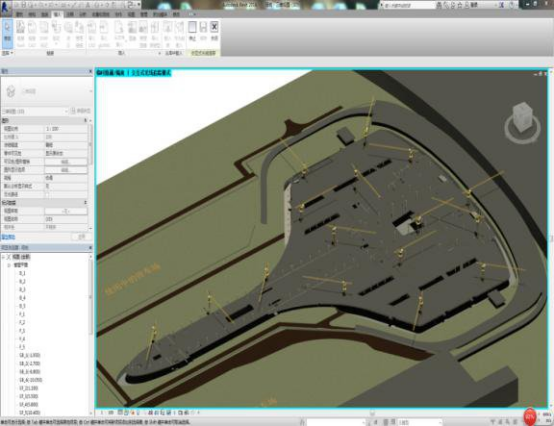
Task: Click the Project Browser vertical scrollbar
Action: [x=91, y=297]
